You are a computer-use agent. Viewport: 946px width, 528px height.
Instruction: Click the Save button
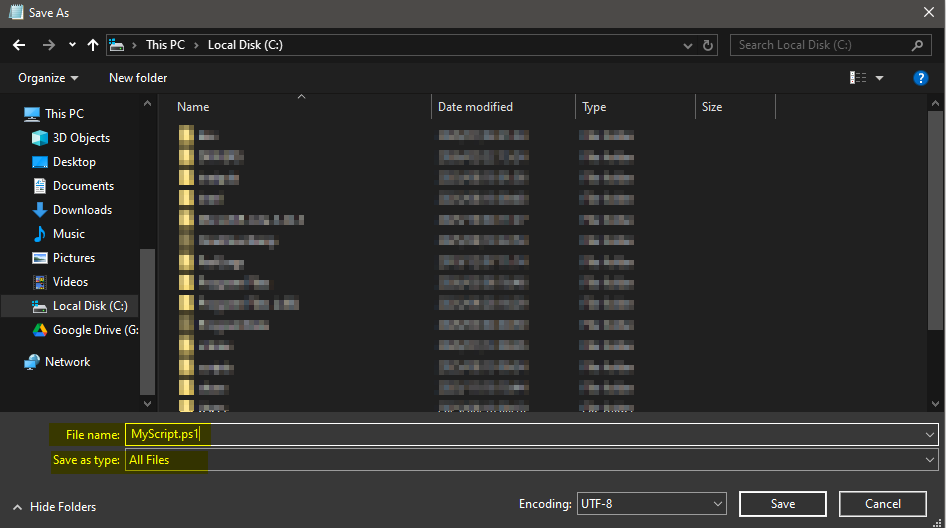pos(783,504)
